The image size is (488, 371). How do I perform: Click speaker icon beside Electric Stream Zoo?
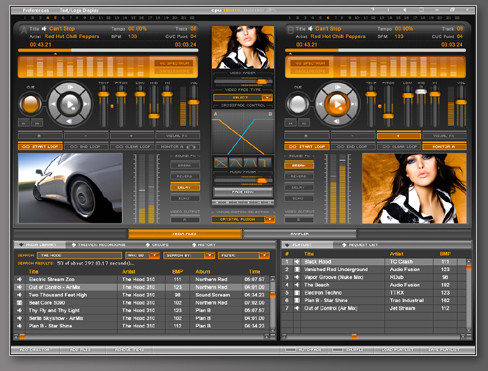coord(20,279)
